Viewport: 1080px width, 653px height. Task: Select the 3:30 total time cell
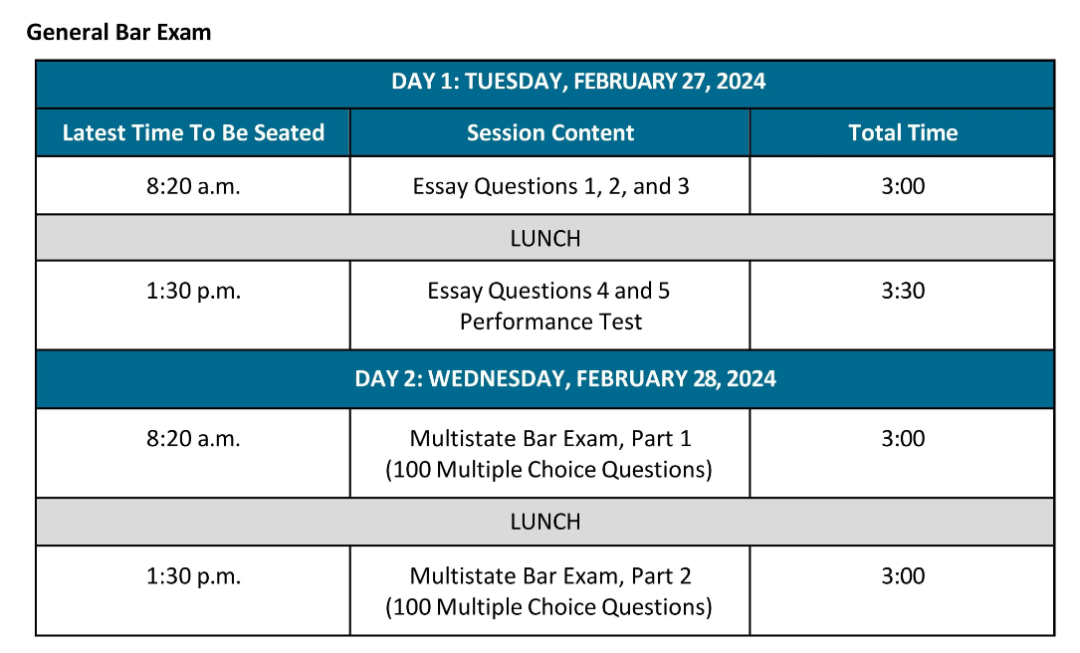[x=902, y=305]
